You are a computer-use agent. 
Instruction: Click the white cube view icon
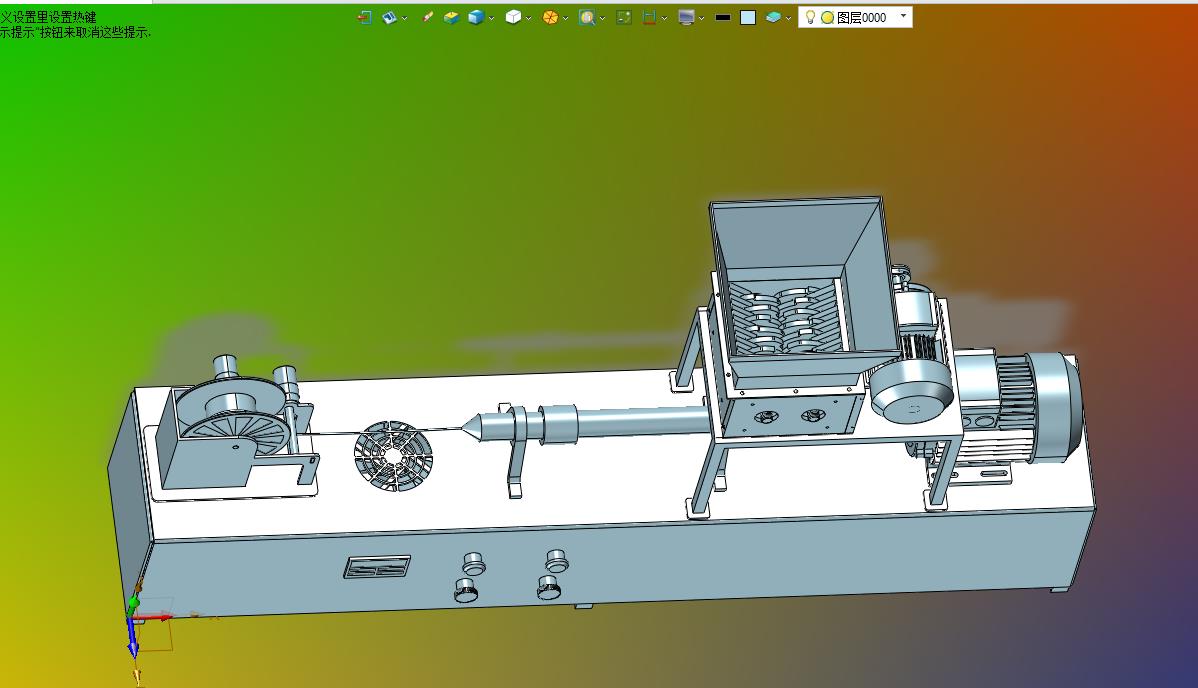coord(513,17)
